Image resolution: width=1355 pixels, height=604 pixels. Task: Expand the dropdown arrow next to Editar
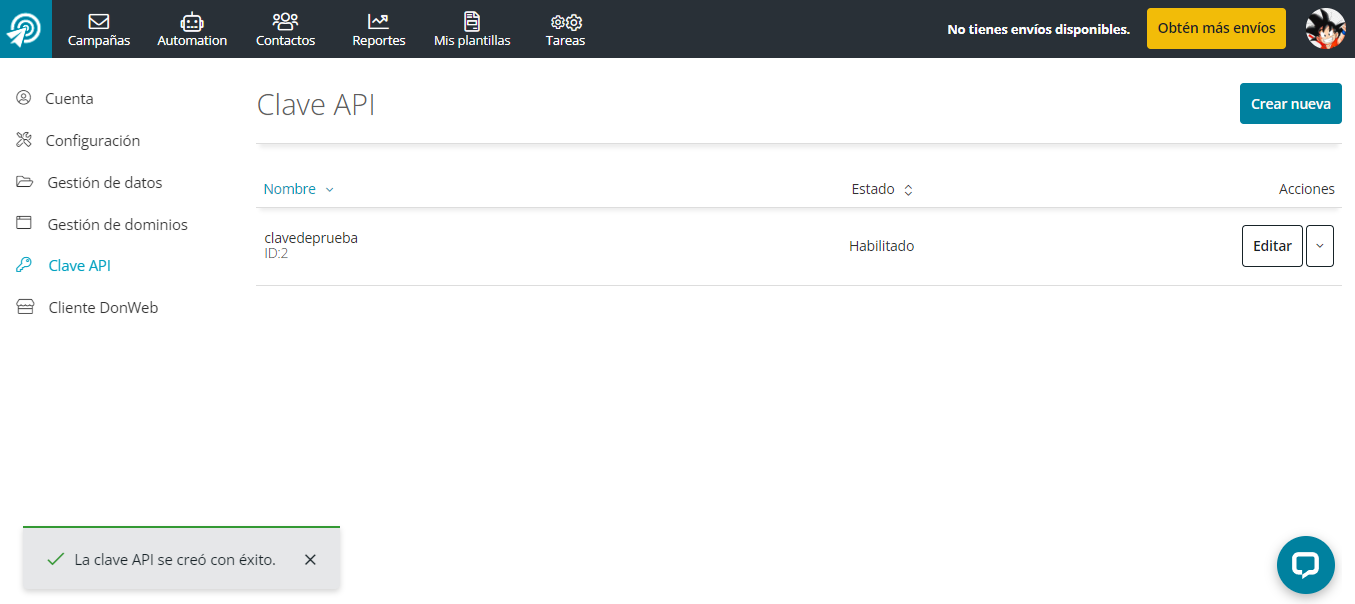[x=1319, y=246]
